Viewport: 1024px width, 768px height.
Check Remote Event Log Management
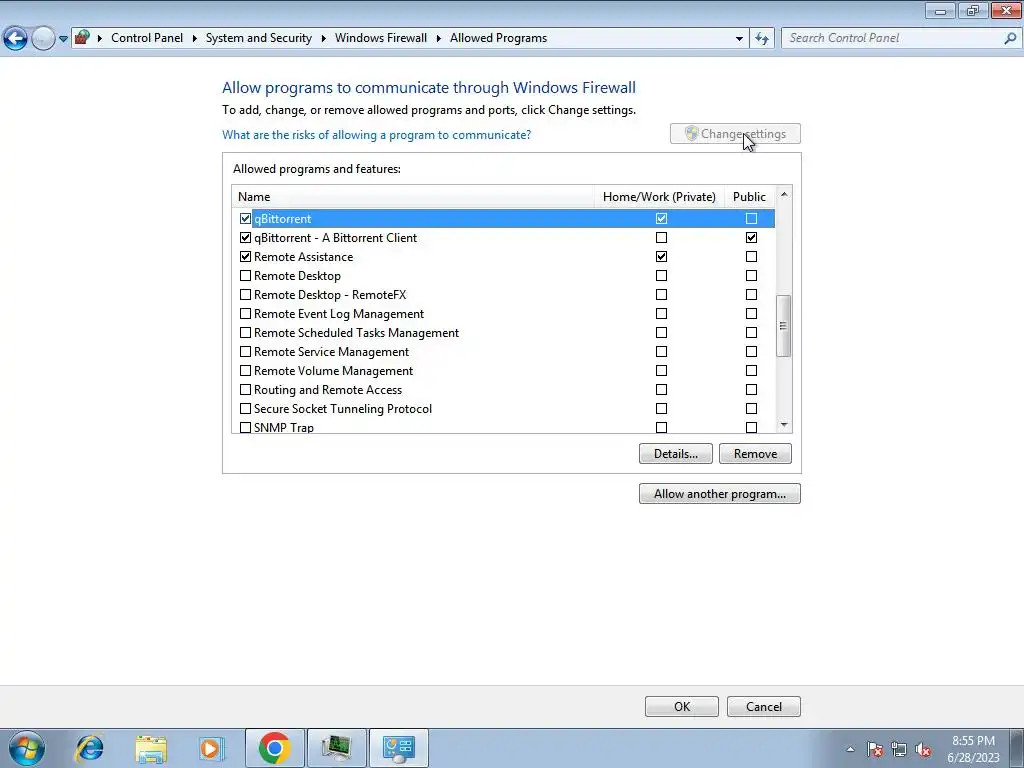pyautogui.click(x=246, y=313)
